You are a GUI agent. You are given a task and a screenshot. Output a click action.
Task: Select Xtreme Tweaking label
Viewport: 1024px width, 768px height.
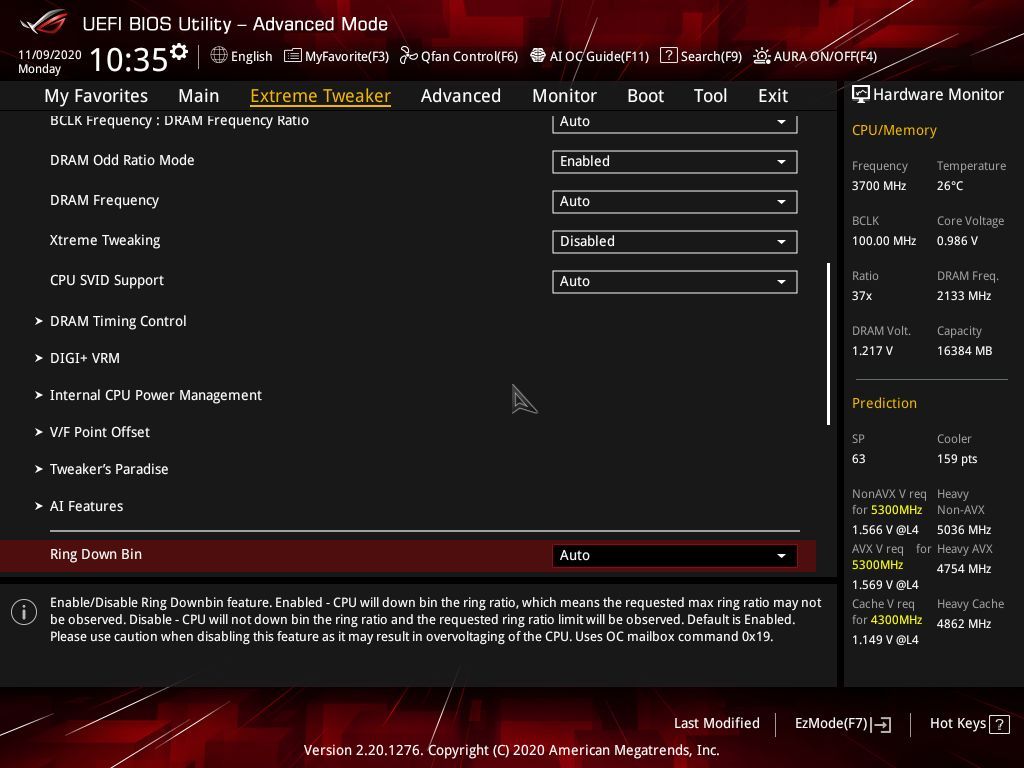tap(105, 240)
